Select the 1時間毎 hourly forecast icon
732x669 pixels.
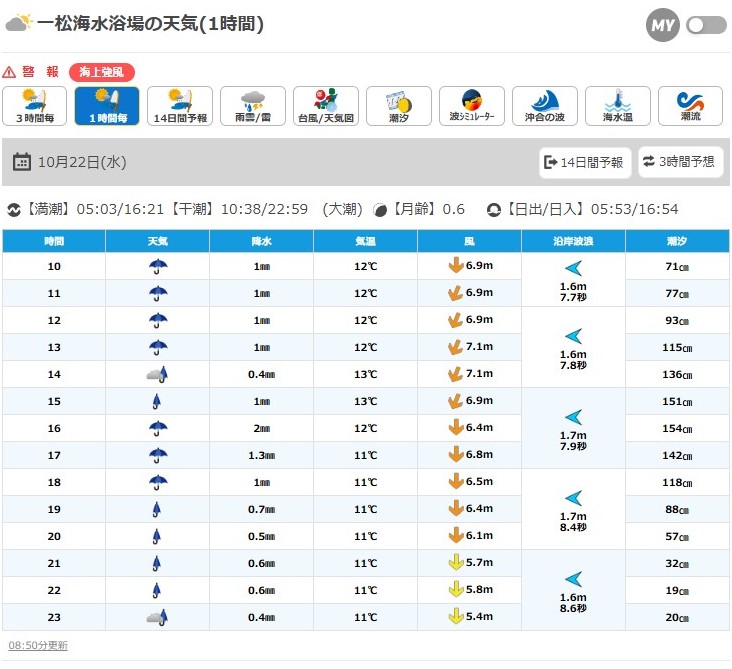tap(107, 105)
